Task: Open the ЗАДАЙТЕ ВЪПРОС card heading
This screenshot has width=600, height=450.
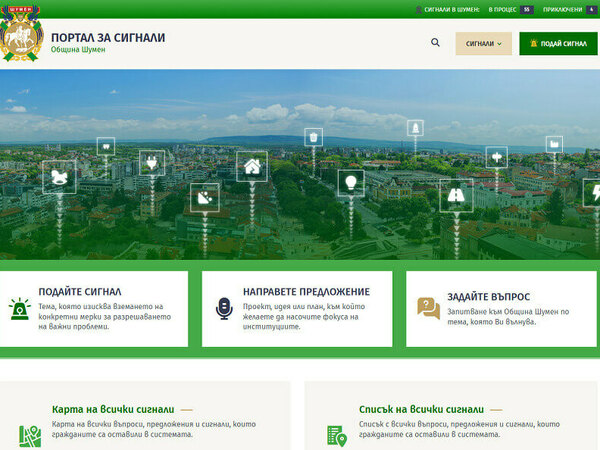Action: [x=489, y=297]
